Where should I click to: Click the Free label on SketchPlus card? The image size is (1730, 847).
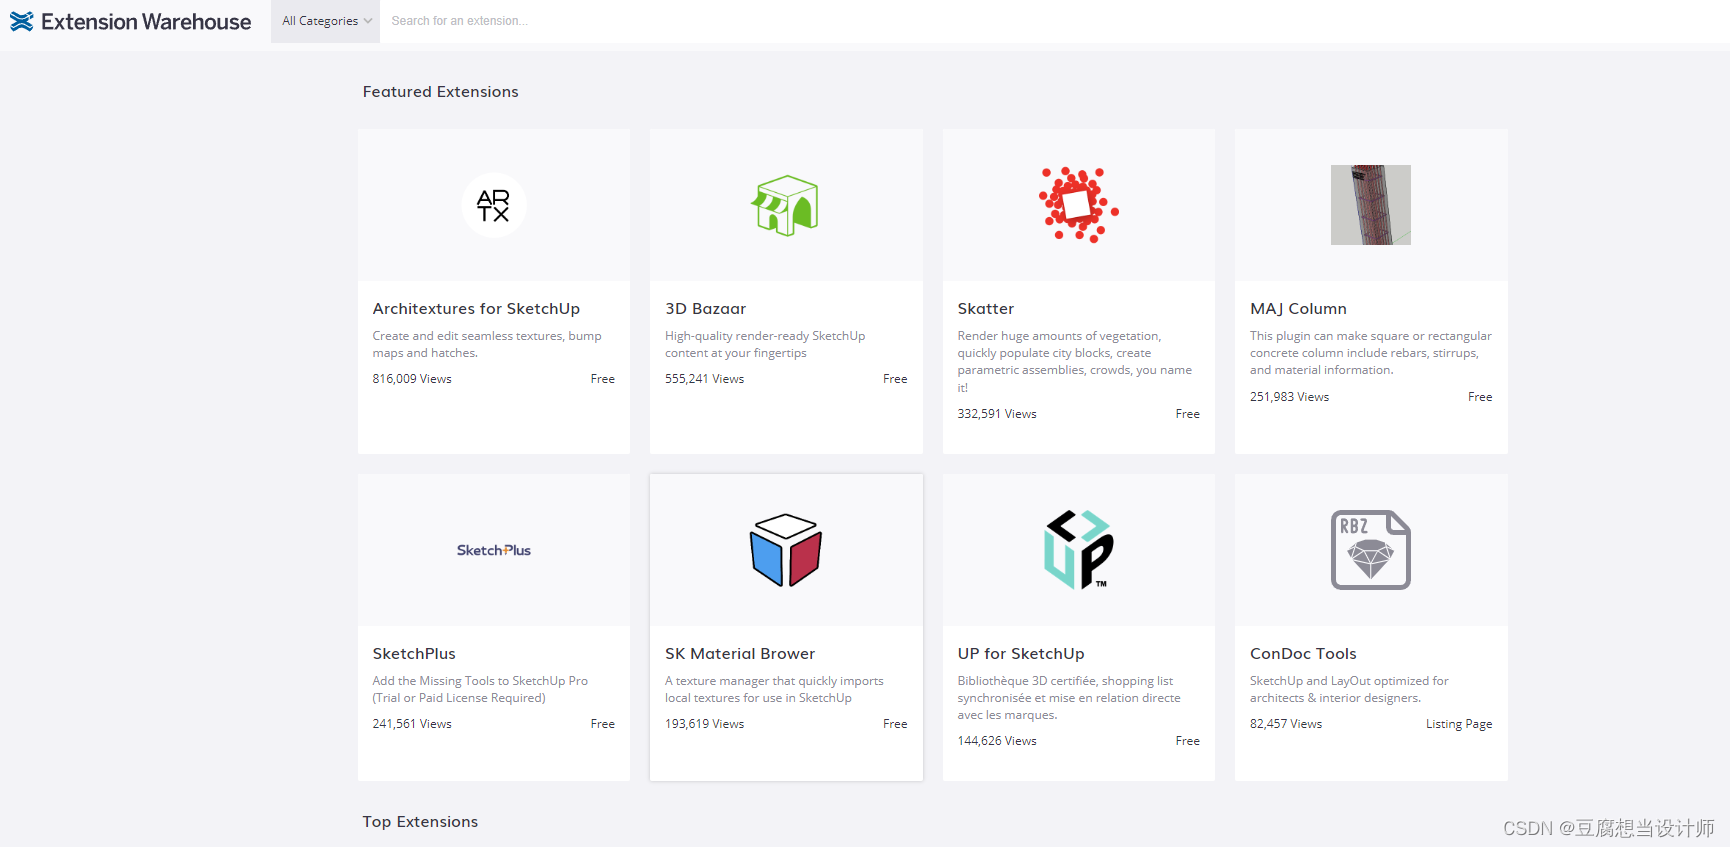point(603,724)
